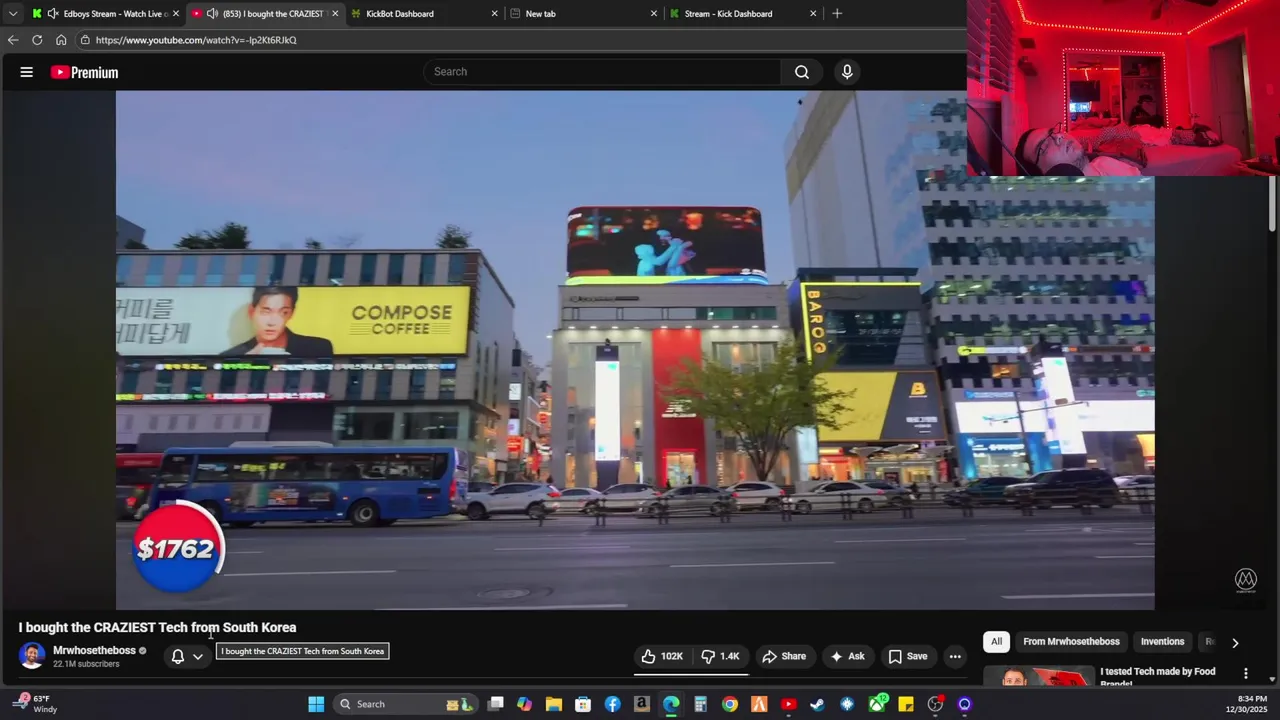Open the purple OBS-like taskbar icon at far right
This screenshot has height=720, width=1280.
click(x=965, y=704)
